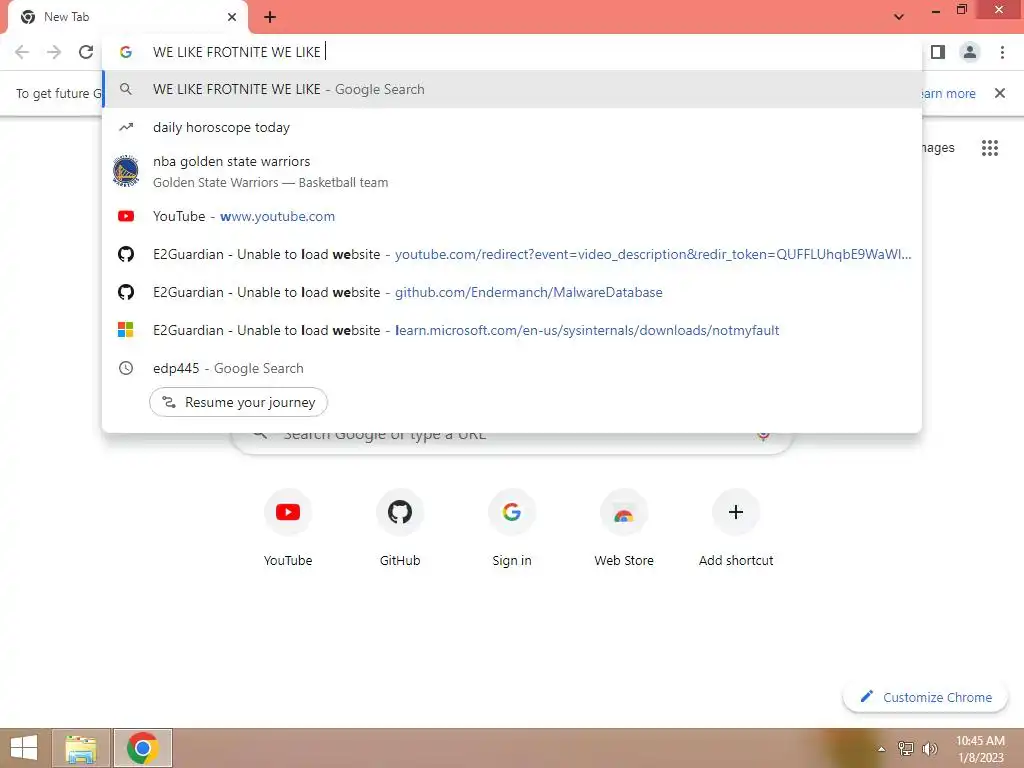Viewport: 1024px width, 768px height.
Task: Open a new tab with the plus button
Action: [270, 18]
